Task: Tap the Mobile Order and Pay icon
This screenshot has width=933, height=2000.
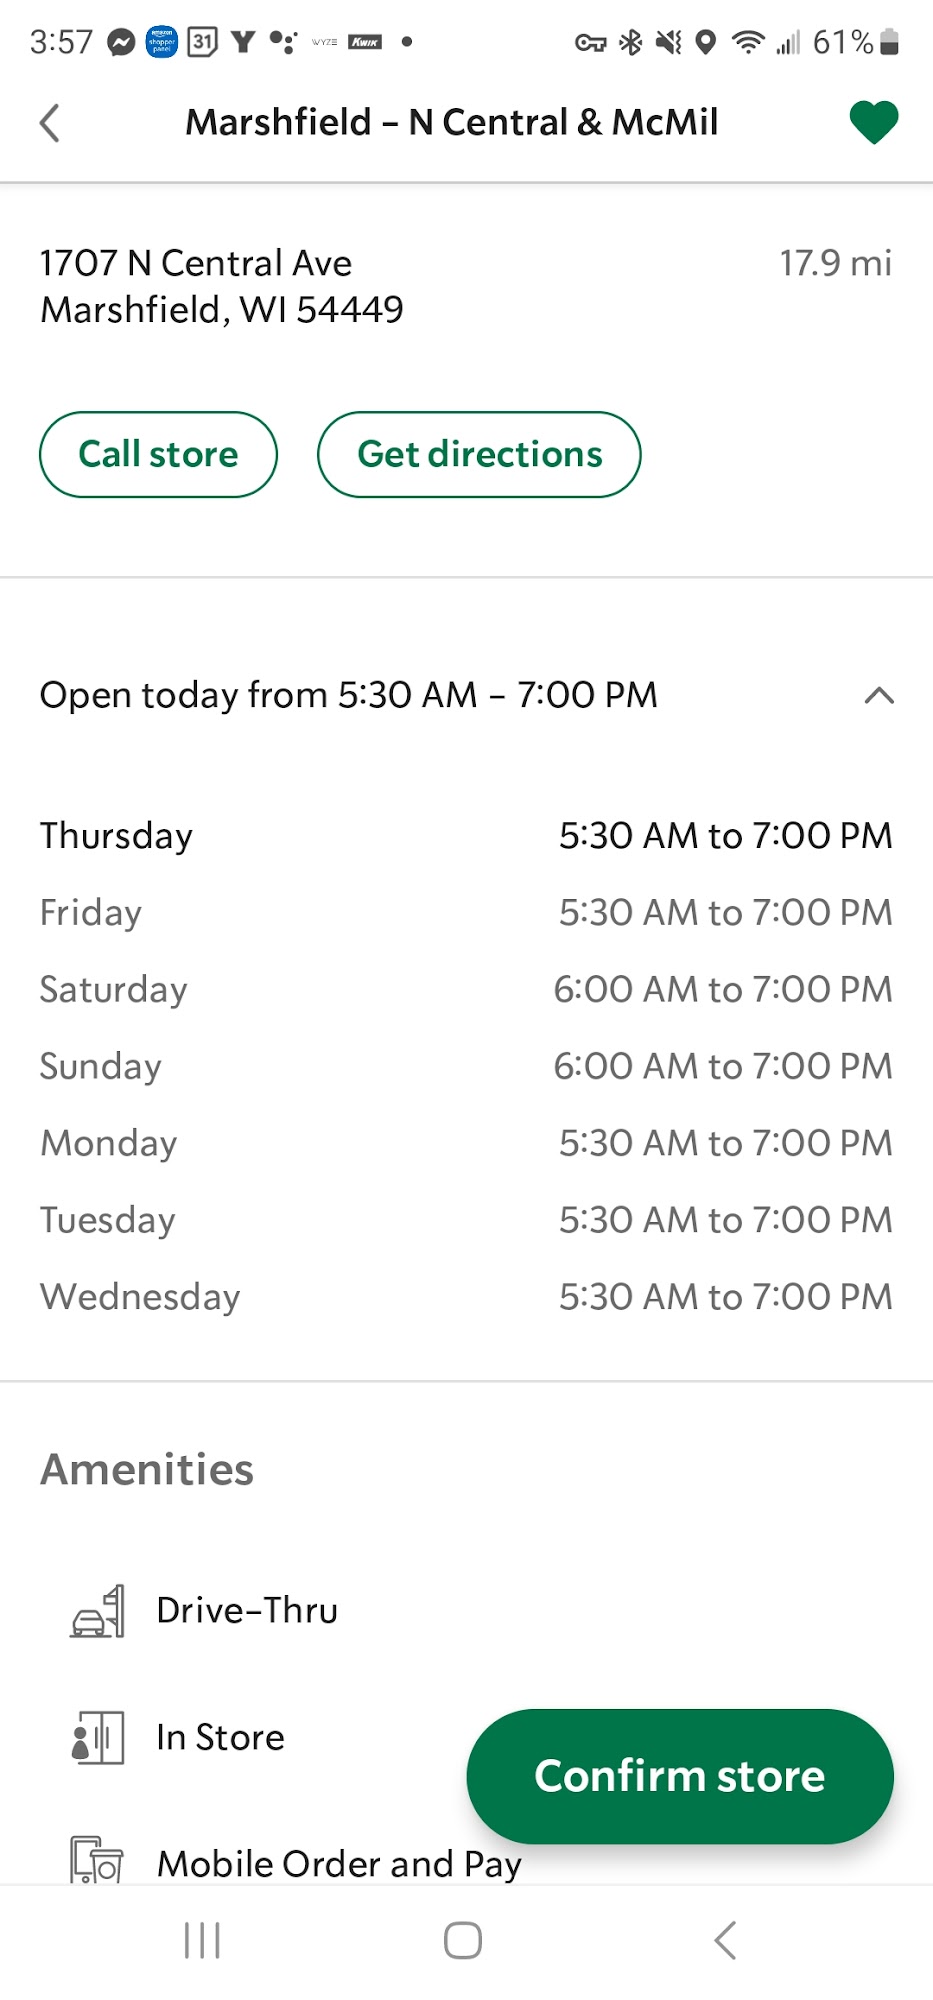Action: pos(96,1861)
